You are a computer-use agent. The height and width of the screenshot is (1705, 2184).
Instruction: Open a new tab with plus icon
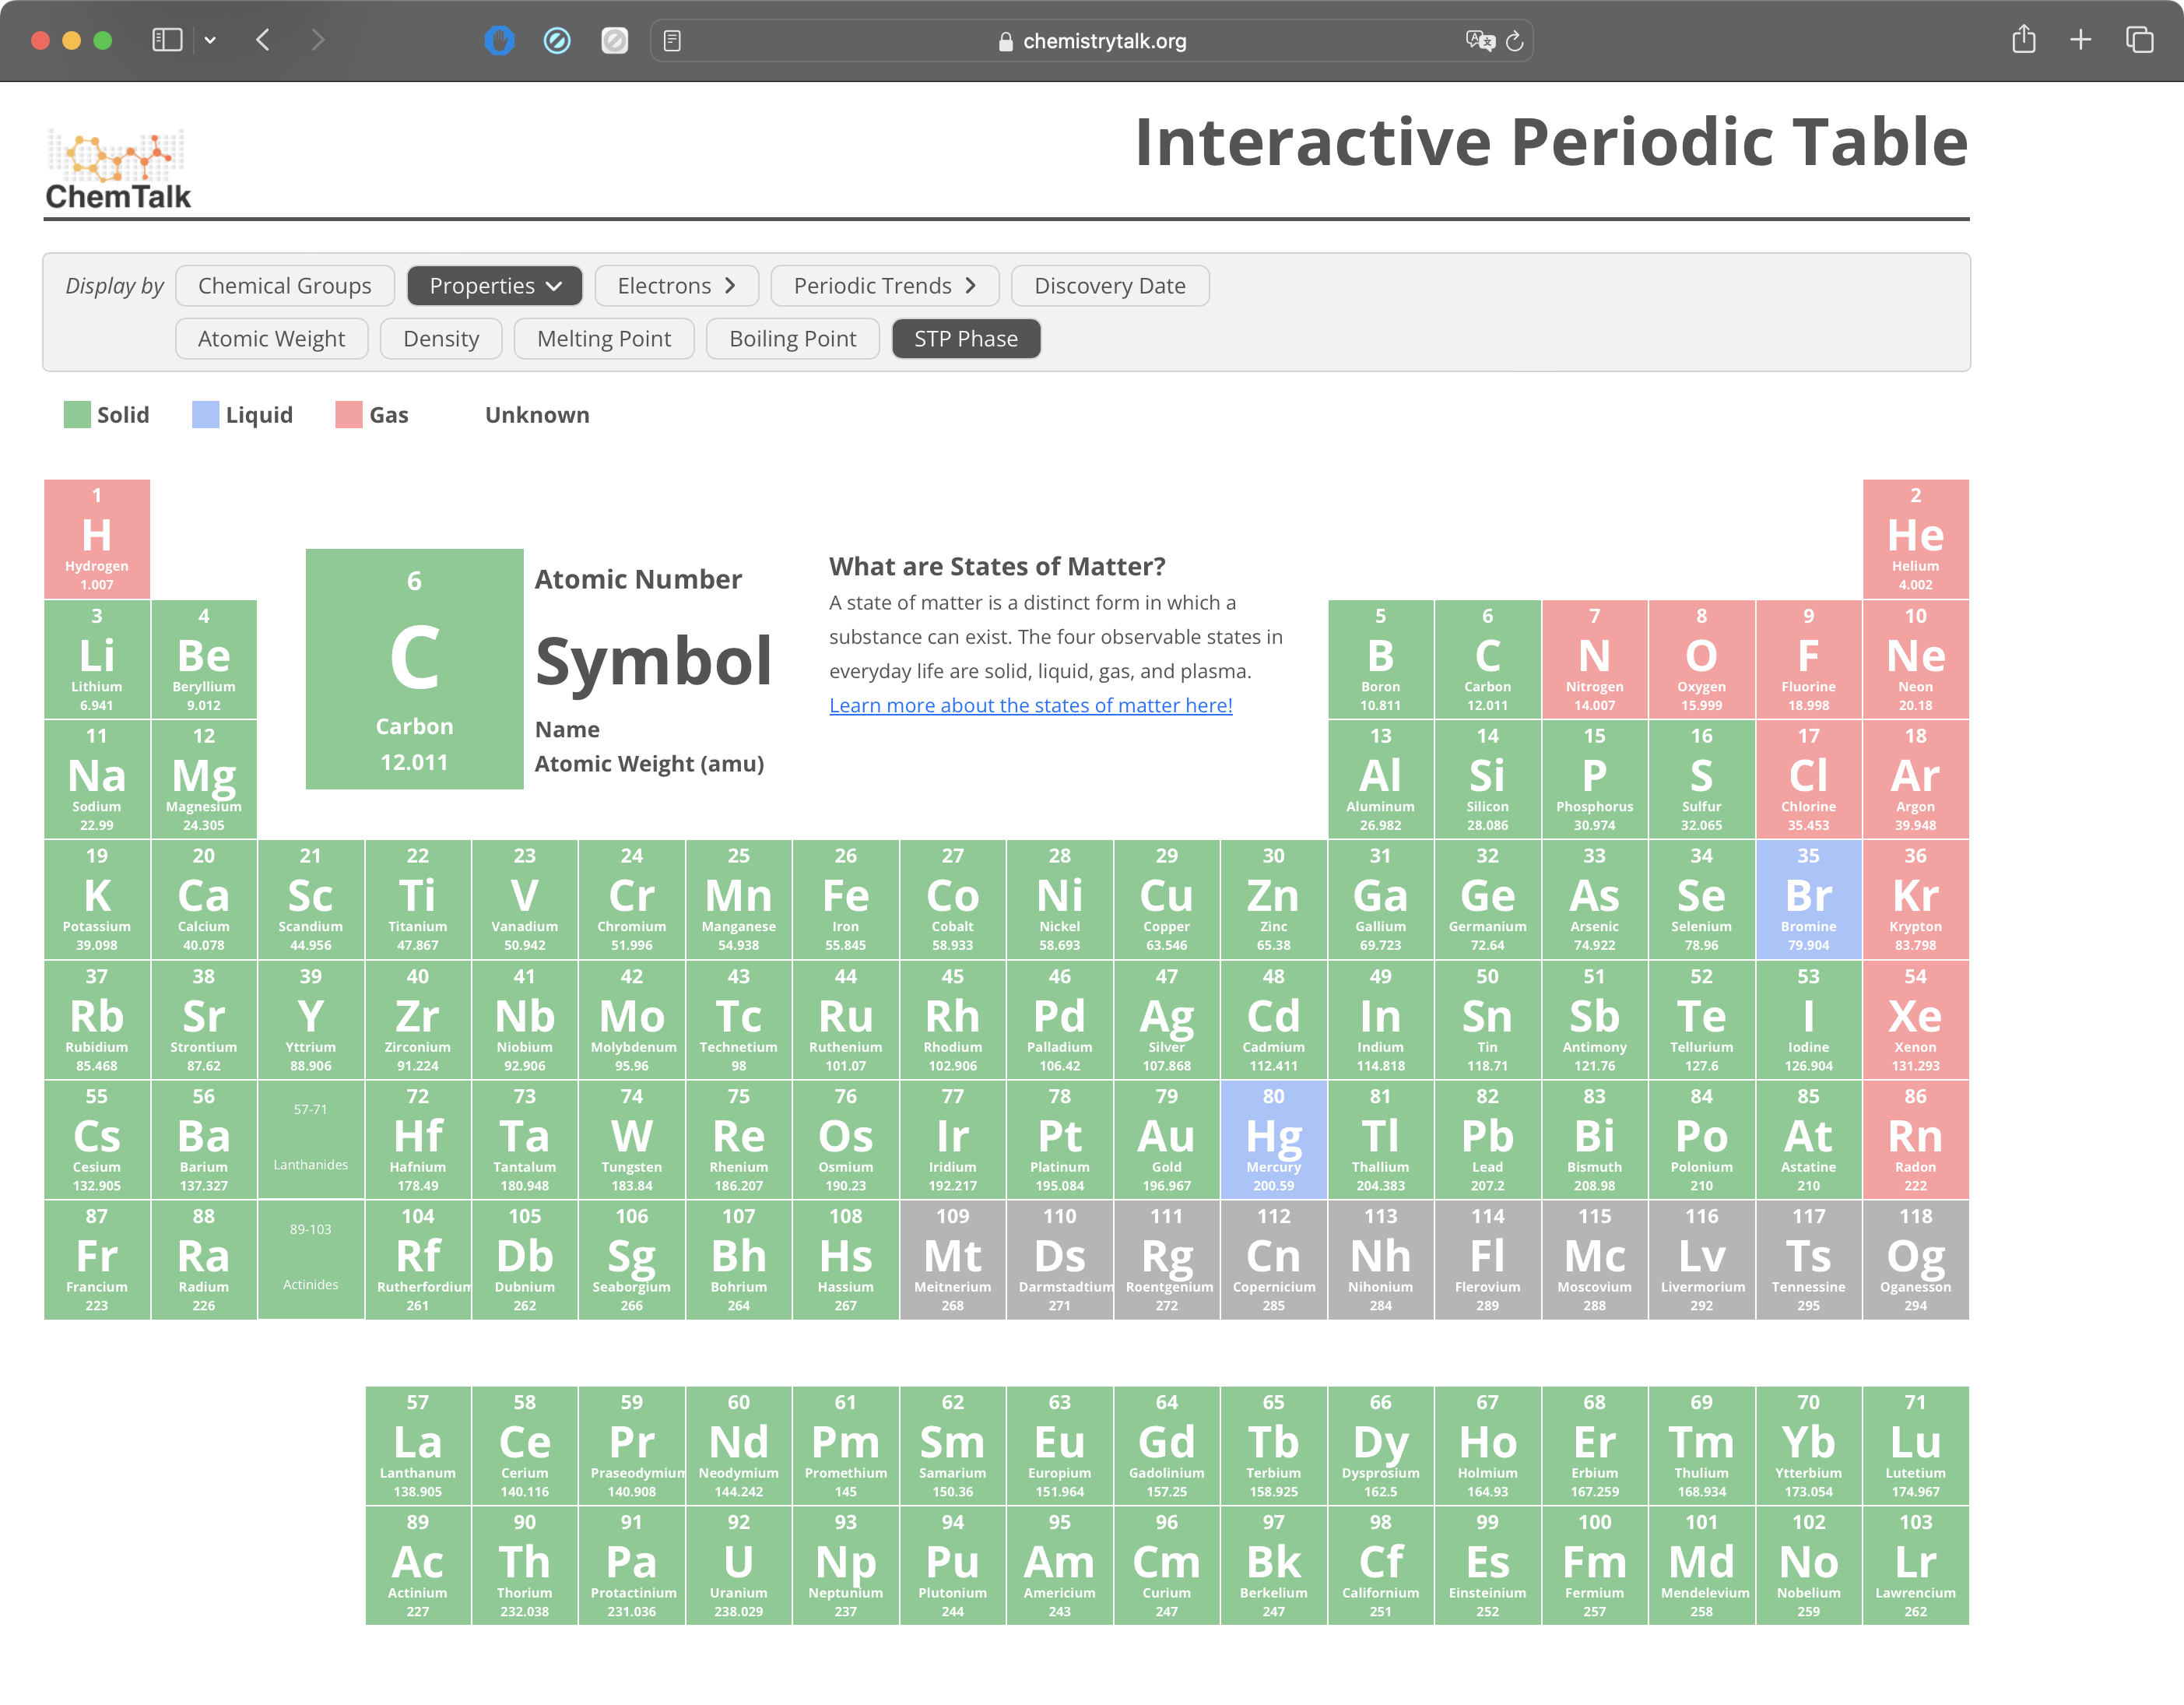click(2081, 40)
